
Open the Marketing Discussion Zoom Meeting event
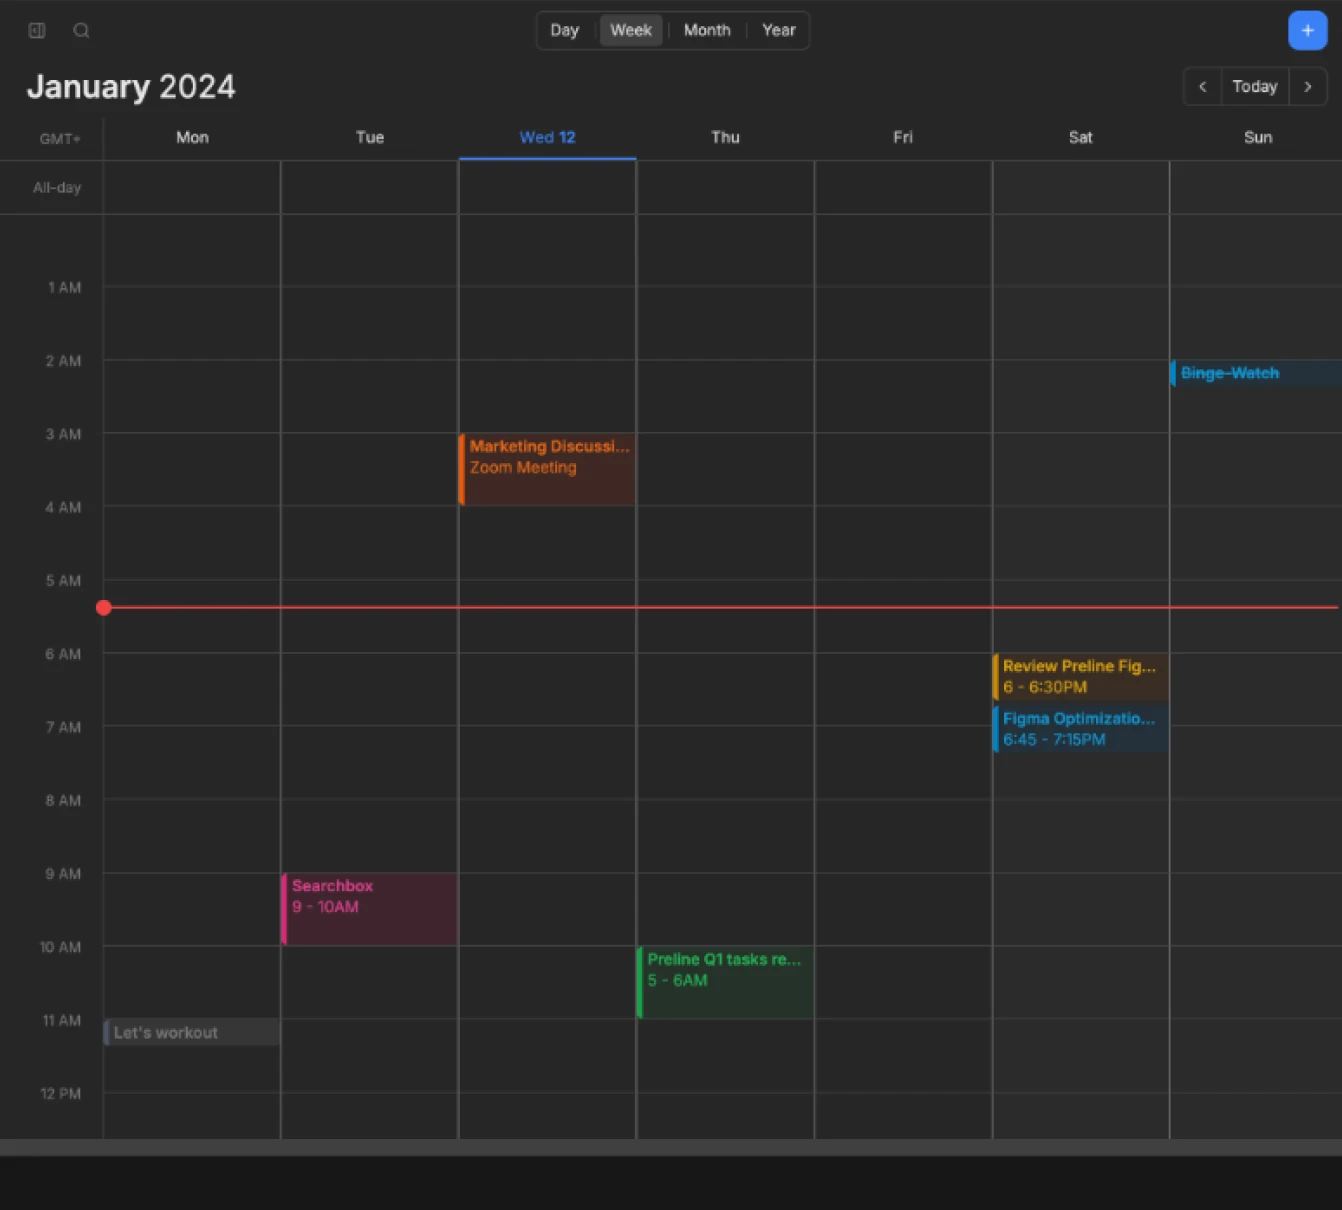click(547, 468)
